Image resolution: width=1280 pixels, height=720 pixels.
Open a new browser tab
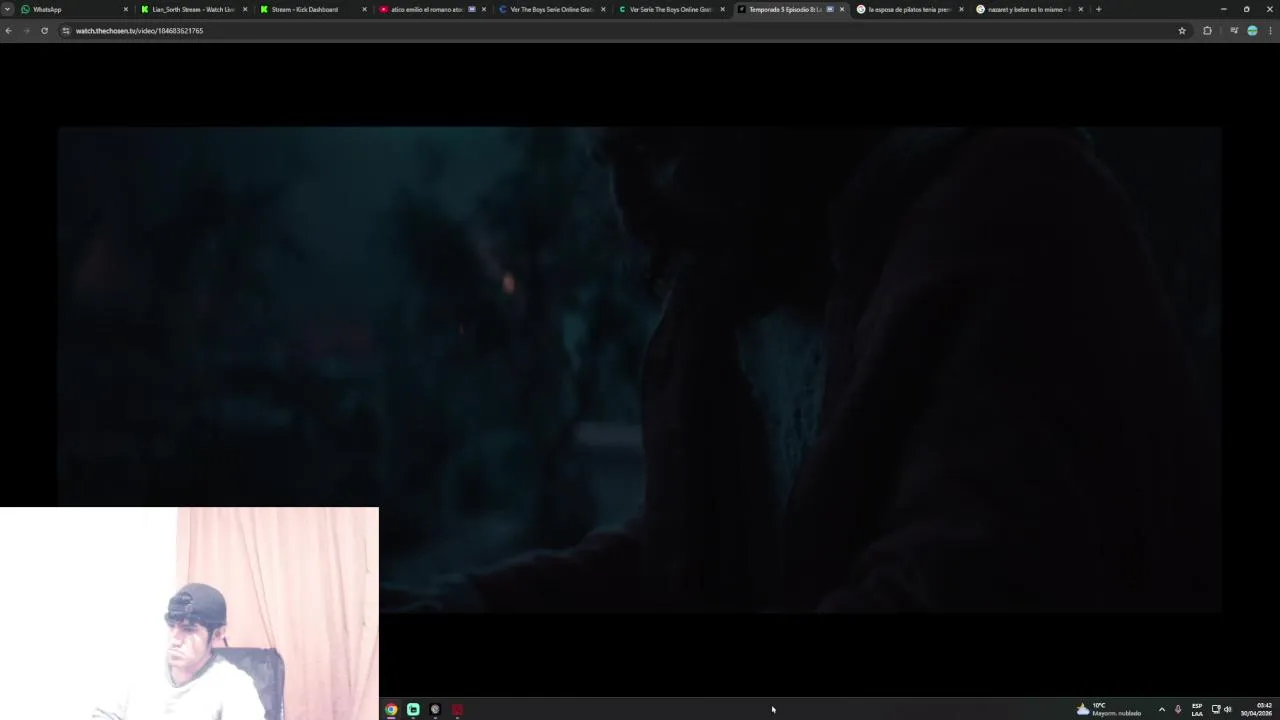coord(1098,9)
